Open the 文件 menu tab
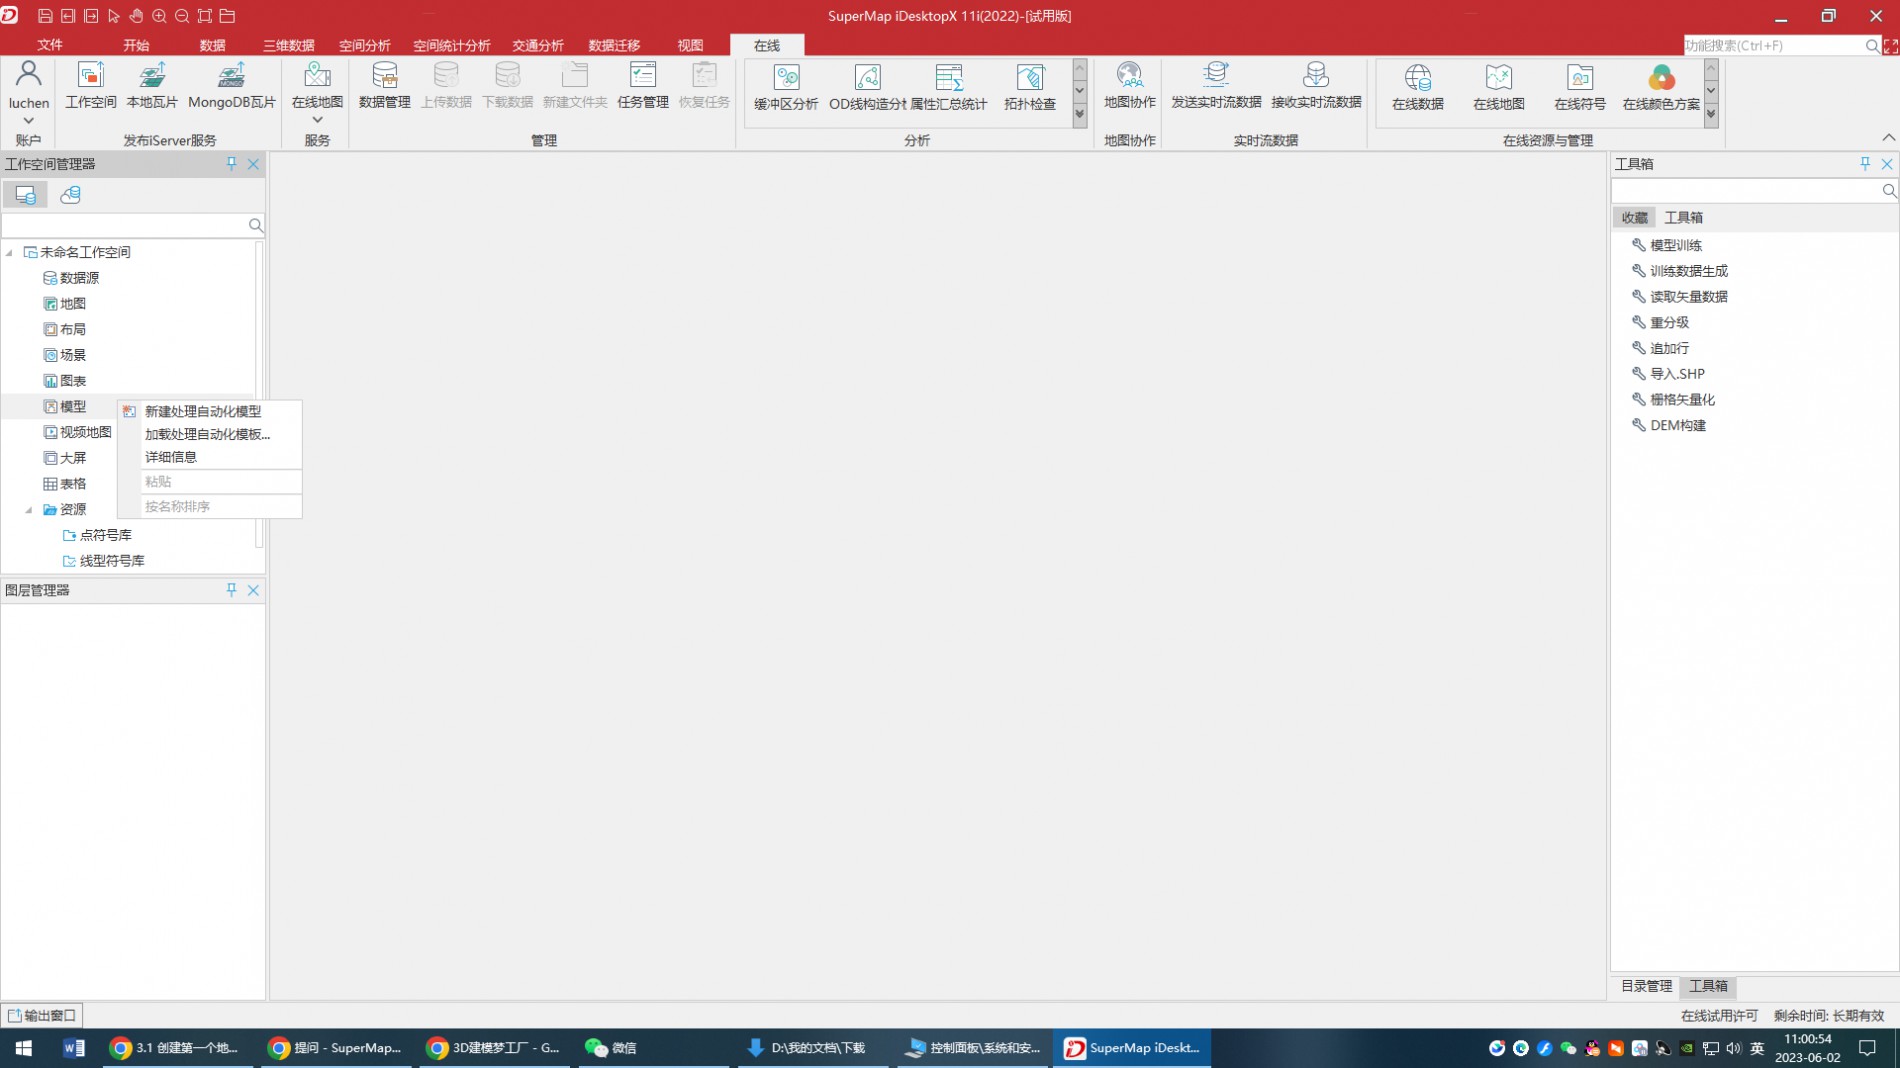Image resolution: width=1900 pixels, height=1068 pixels. [x=49, y=45]
